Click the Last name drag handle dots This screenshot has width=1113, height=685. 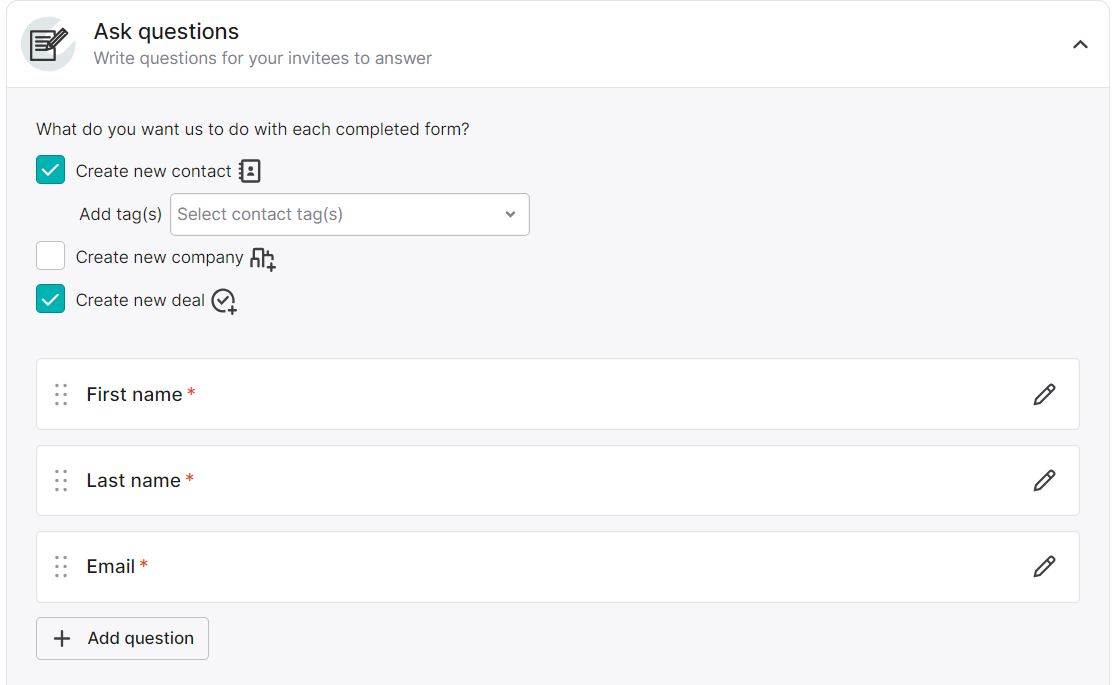61,481
